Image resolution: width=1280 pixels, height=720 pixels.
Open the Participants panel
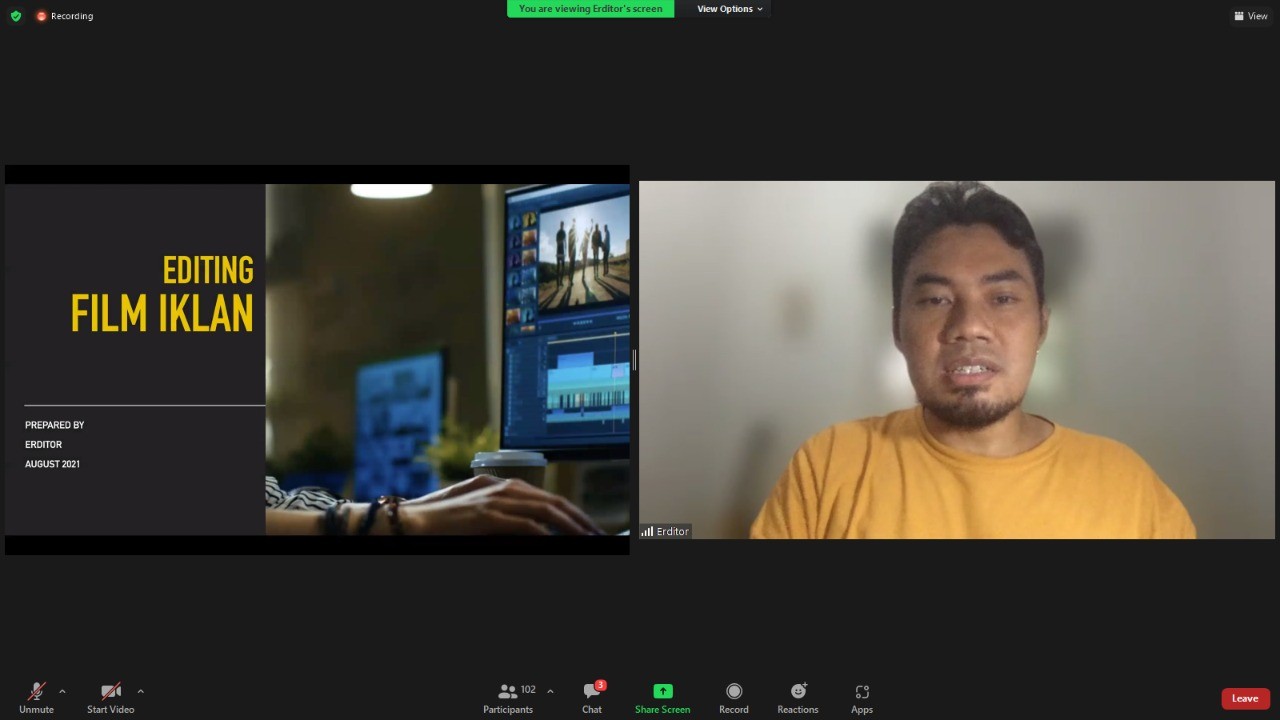coord(508,698)
